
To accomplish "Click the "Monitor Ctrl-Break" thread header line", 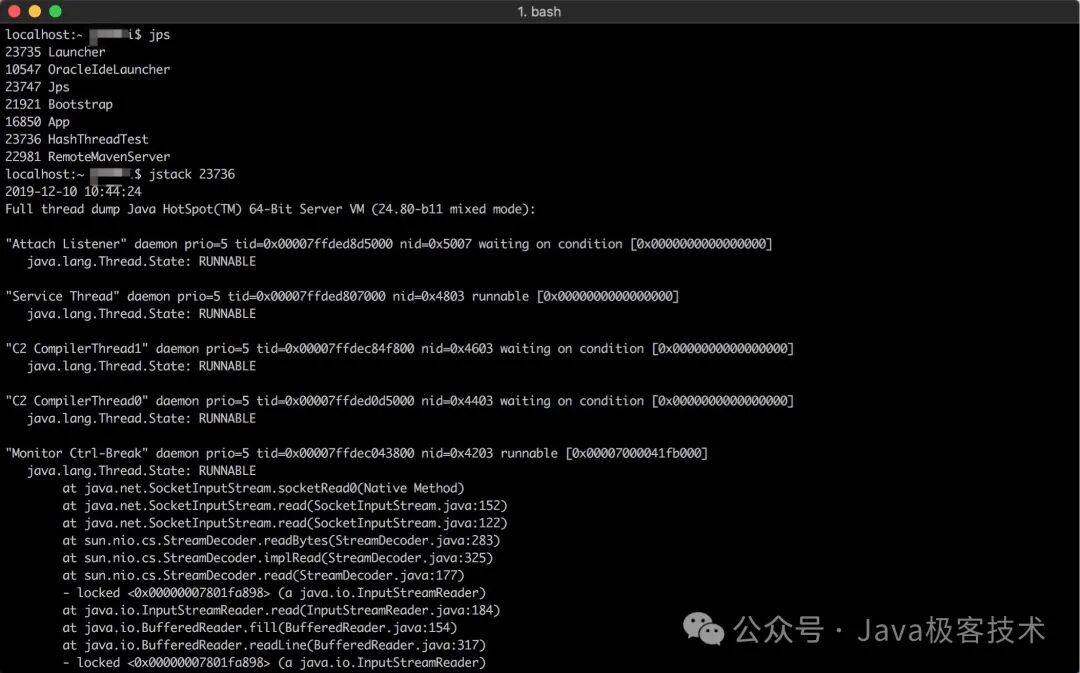I will tap(356, 453).
